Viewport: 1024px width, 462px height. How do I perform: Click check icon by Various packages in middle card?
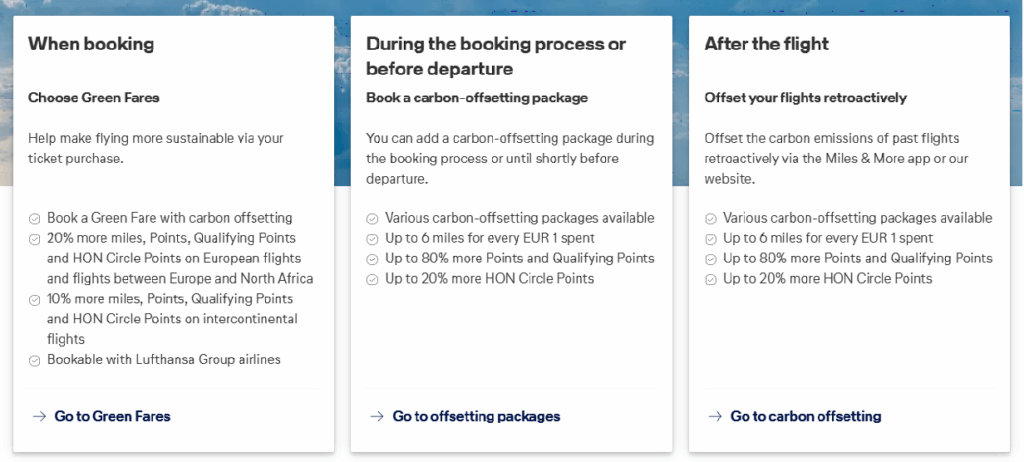(x=373, y=219)
